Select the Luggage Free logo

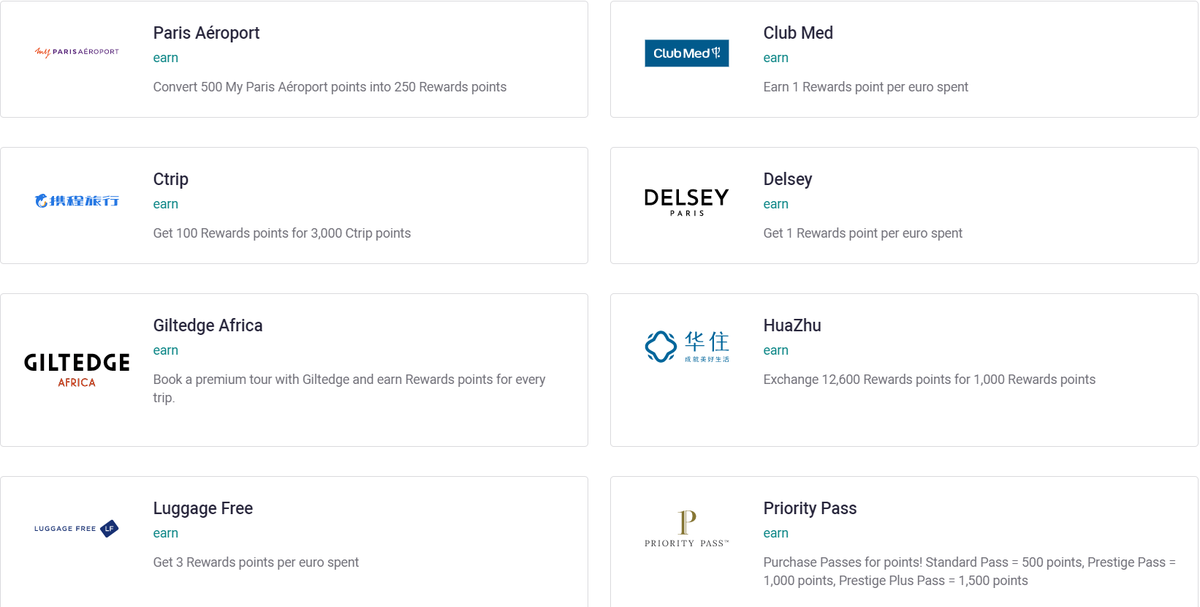pos(77,528)
